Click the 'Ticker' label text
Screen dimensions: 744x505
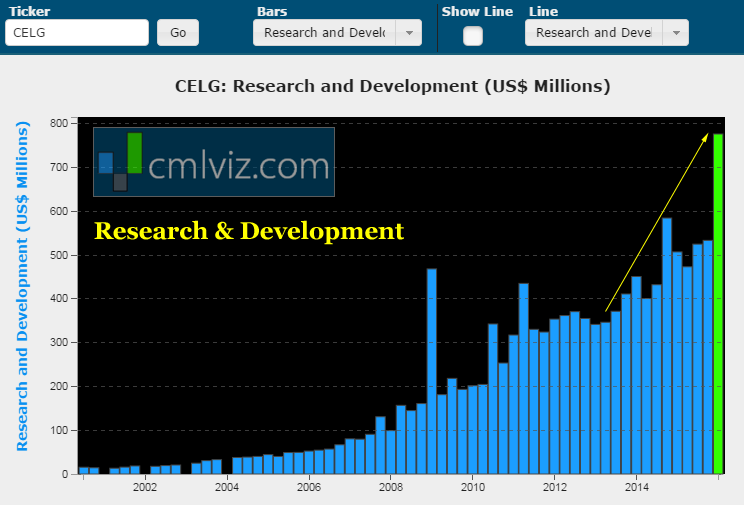coord(29,11)
